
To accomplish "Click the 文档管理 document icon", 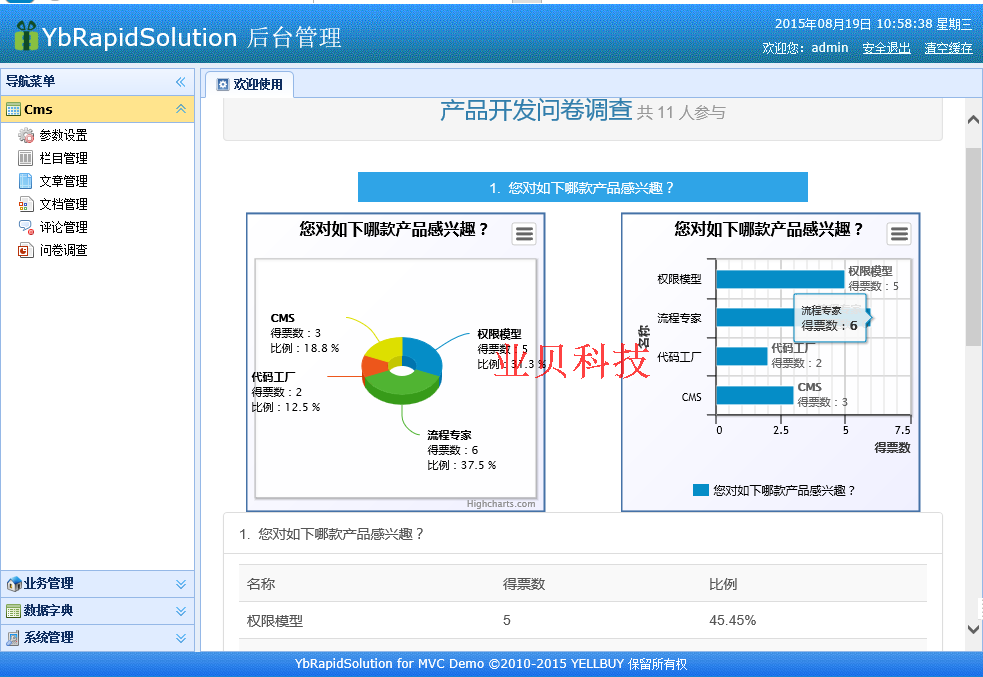I will click(x=26, y=204).
